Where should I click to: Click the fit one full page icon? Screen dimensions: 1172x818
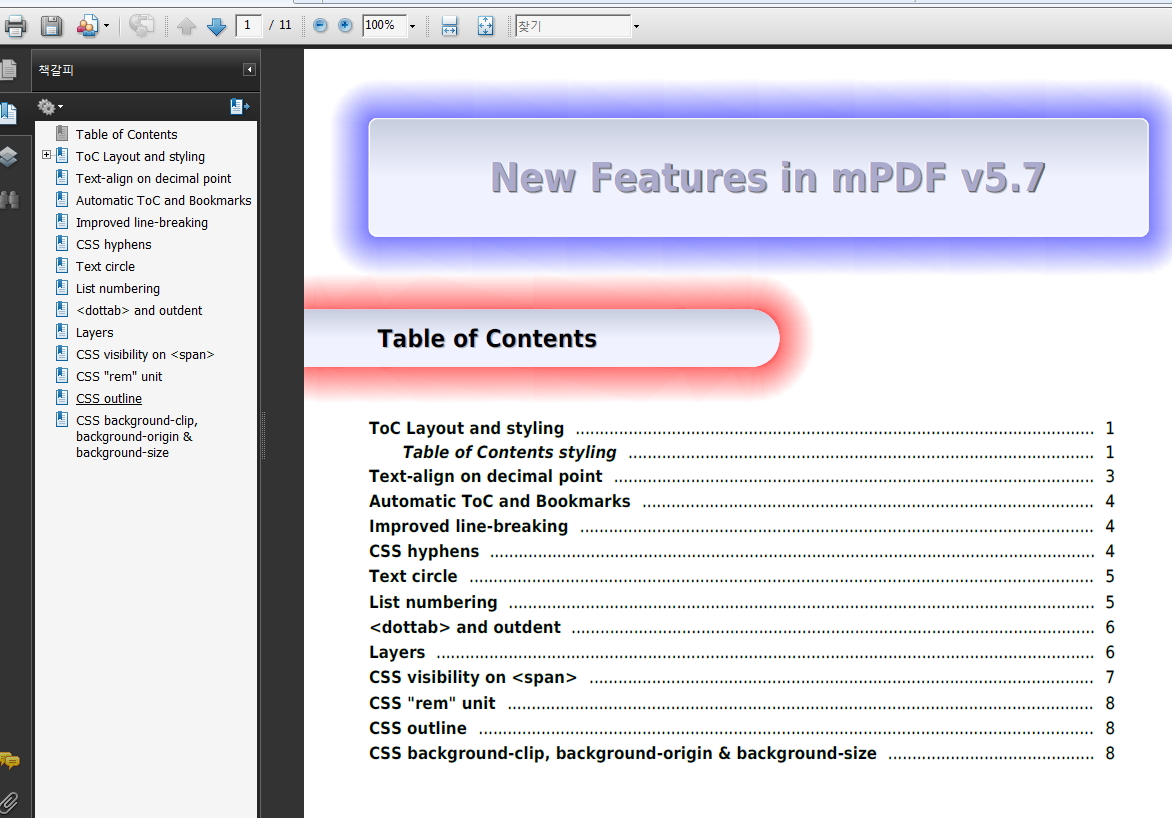(x=485, y=26)
